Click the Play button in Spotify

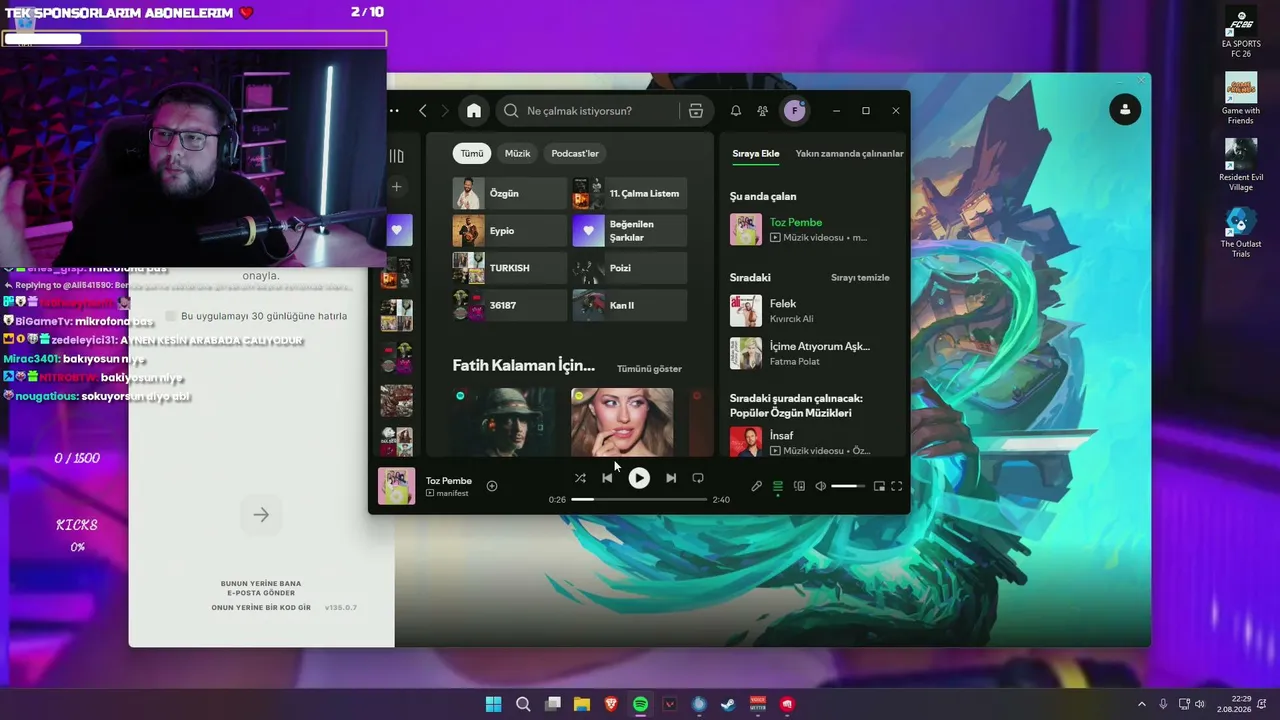coord(639,478)
